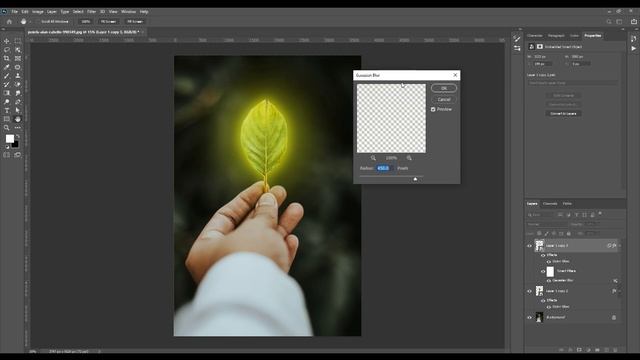Zoom out in Gaussian Blur preview

[x=373, y=158]
